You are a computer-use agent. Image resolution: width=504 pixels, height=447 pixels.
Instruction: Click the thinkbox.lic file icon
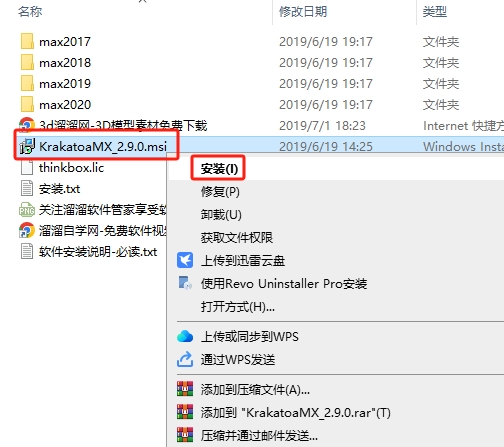[x=27, y=168]
